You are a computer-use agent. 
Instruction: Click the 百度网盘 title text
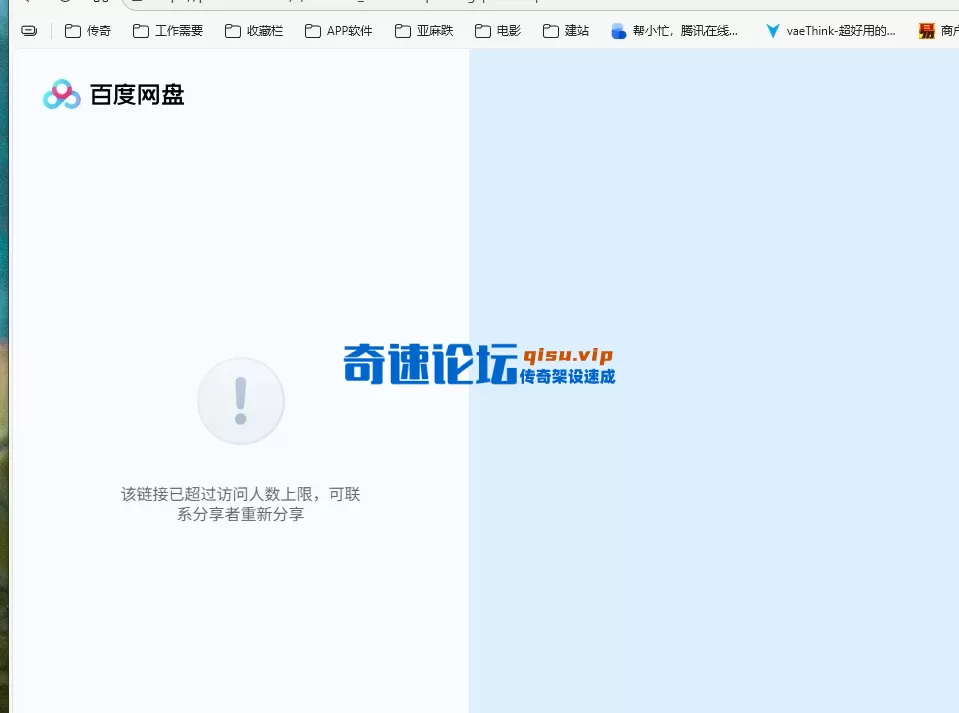click(x=137, y=94)
